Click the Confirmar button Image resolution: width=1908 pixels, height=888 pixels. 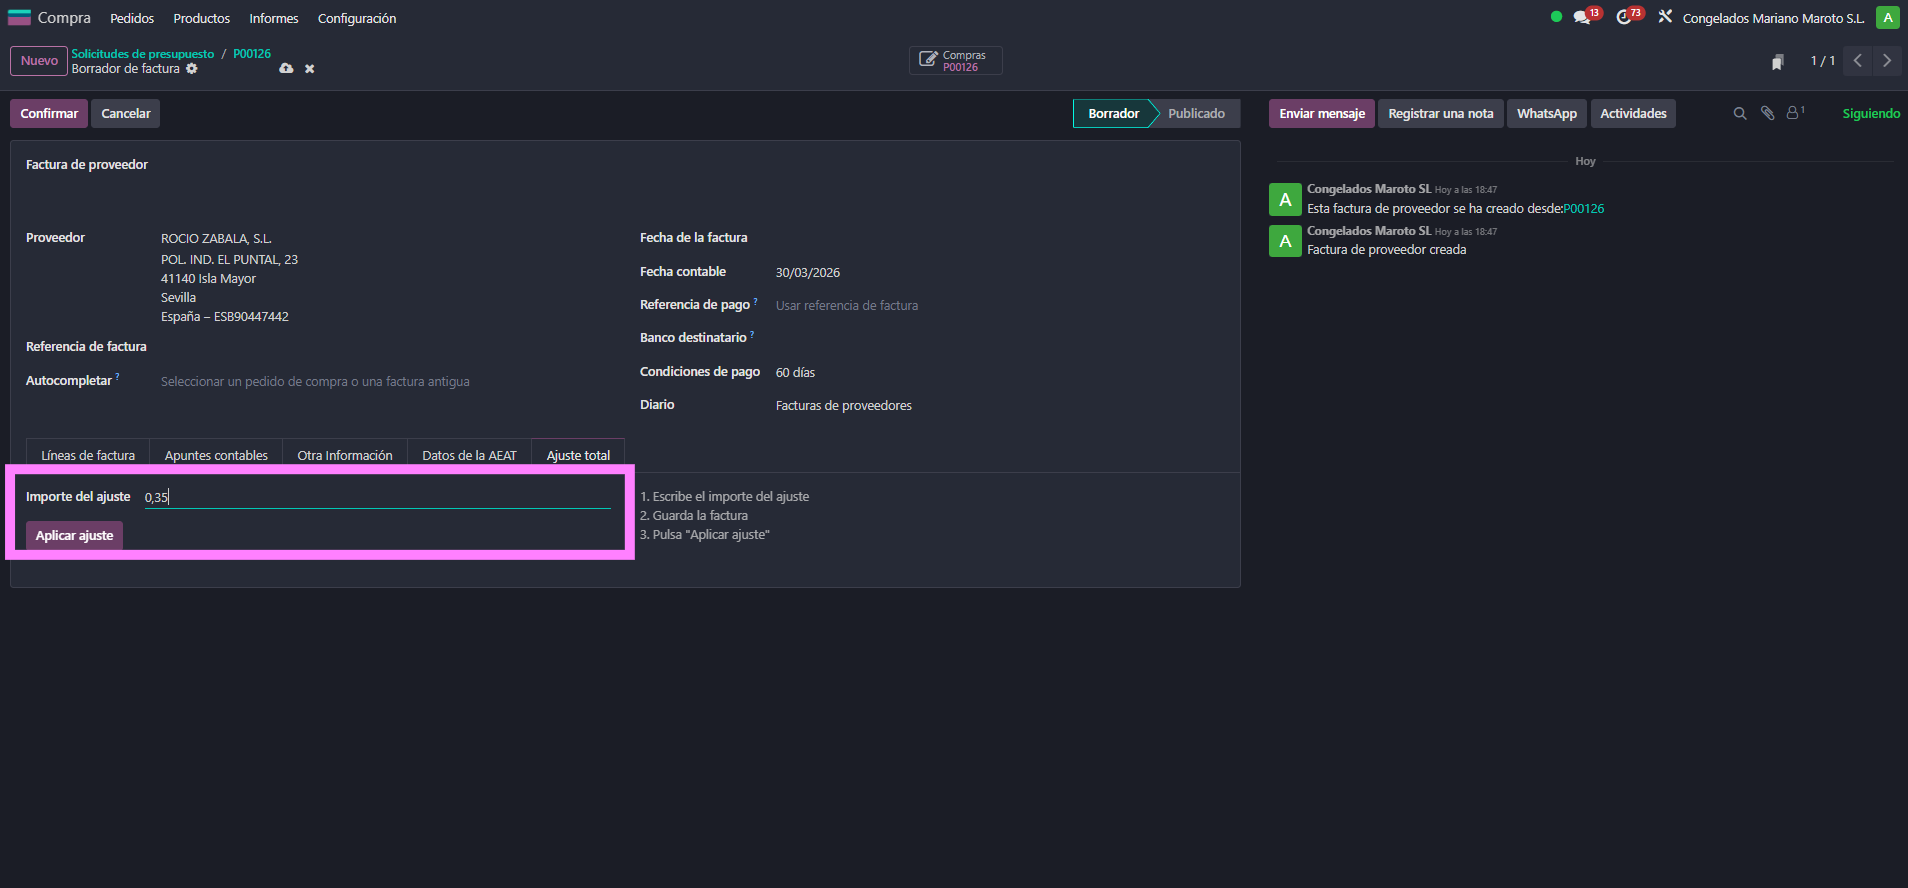click(x=49, y=114)
